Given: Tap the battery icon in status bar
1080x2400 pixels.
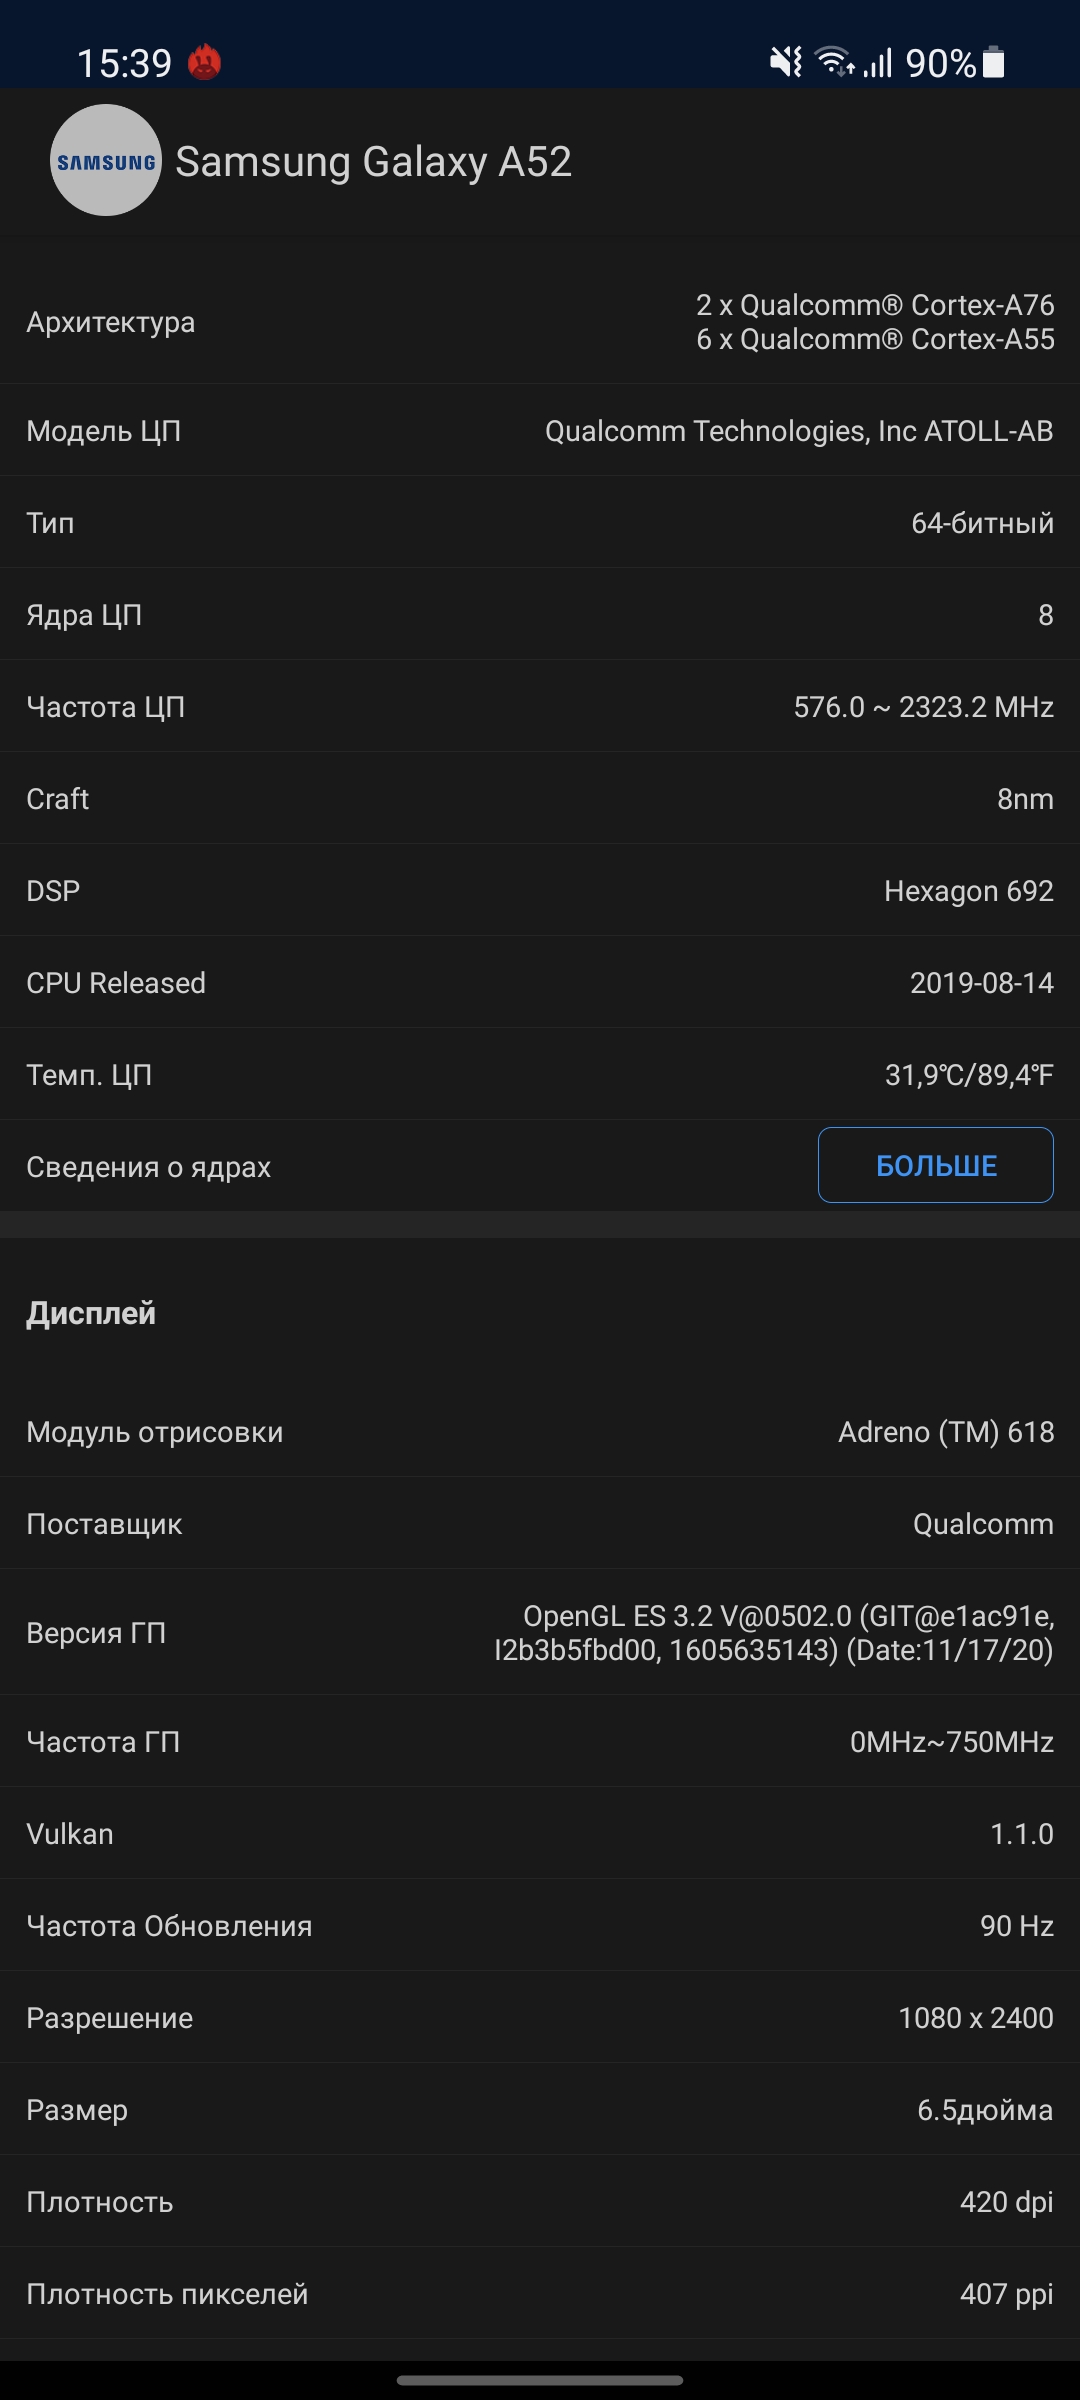Looking at the screenshot, I should coord(994,62).
